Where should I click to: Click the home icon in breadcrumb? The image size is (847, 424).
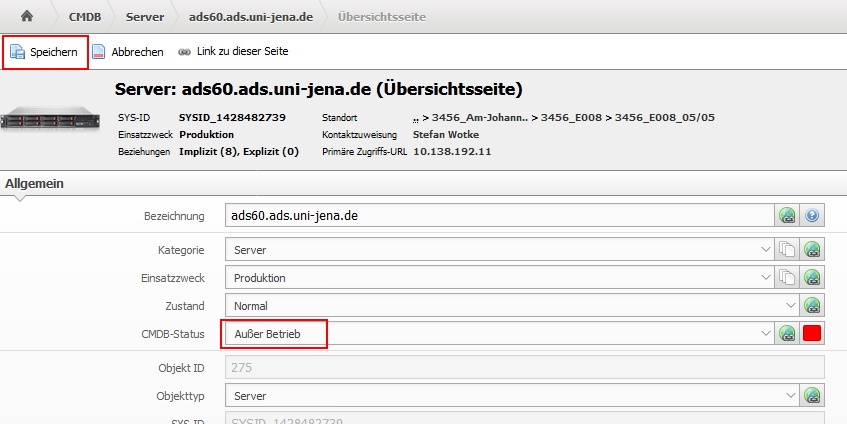[26, 16]
